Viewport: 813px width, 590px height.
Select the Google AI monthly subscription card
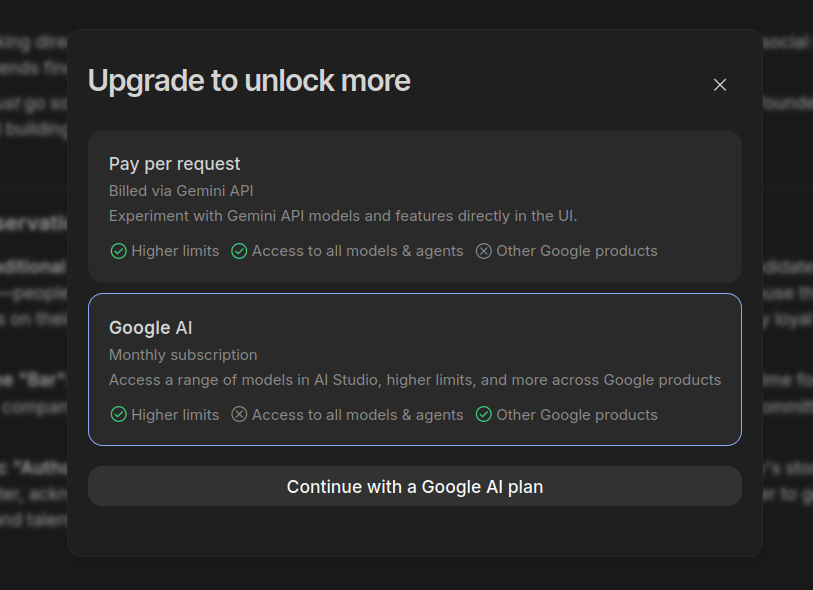coord(415,369)
